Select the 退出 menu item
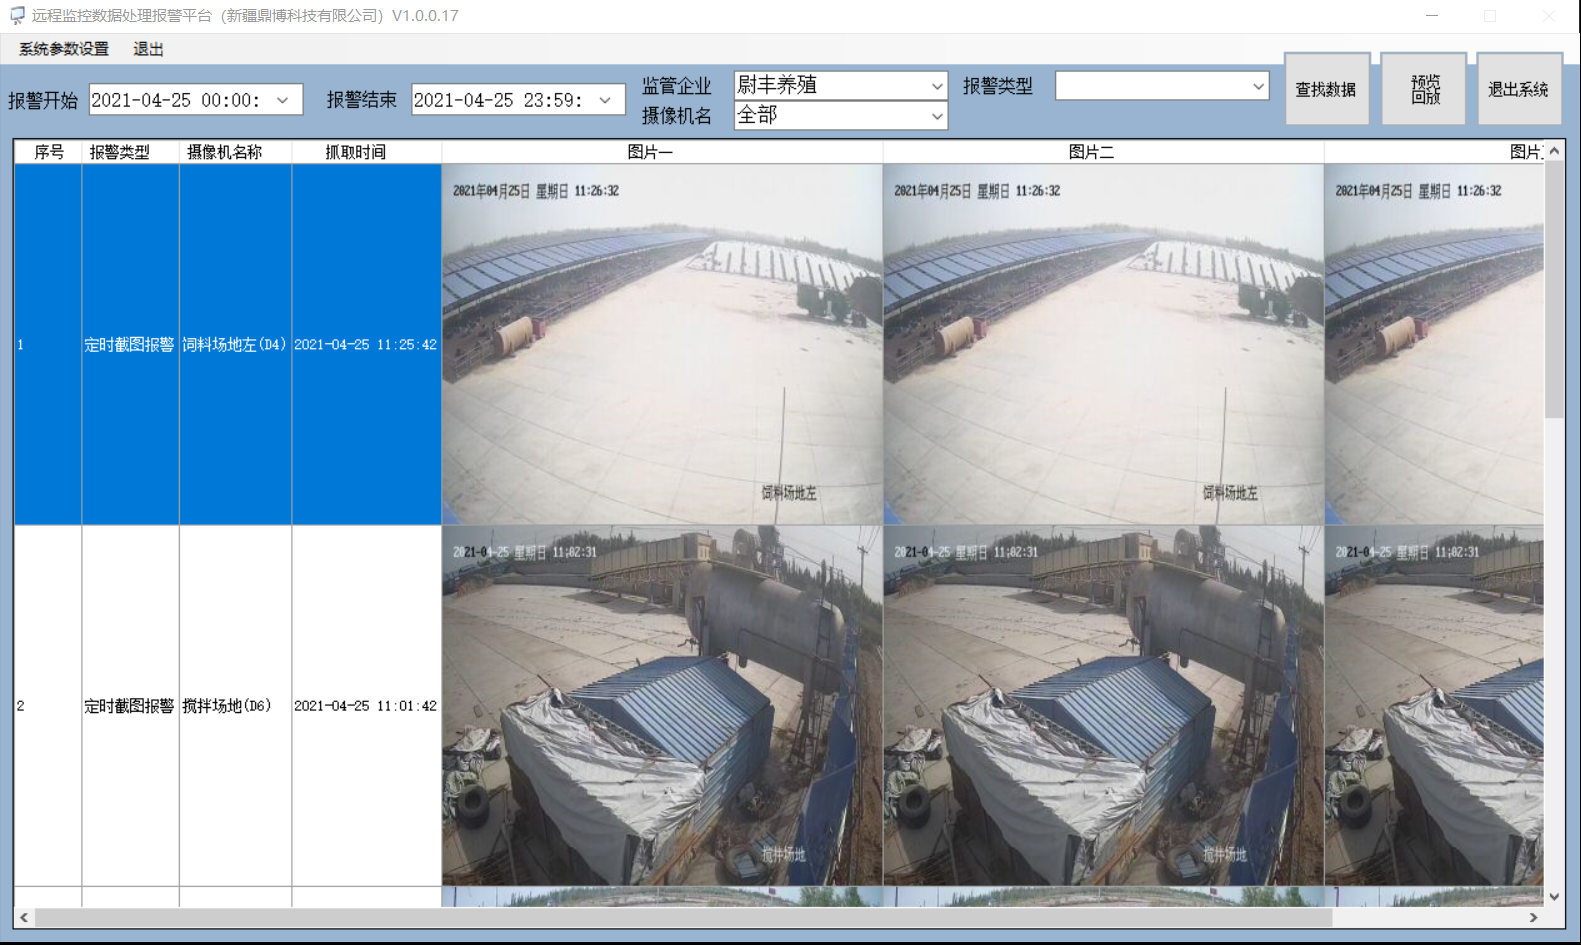Viewport: 1581px width, 945px height. pos(148,49)
